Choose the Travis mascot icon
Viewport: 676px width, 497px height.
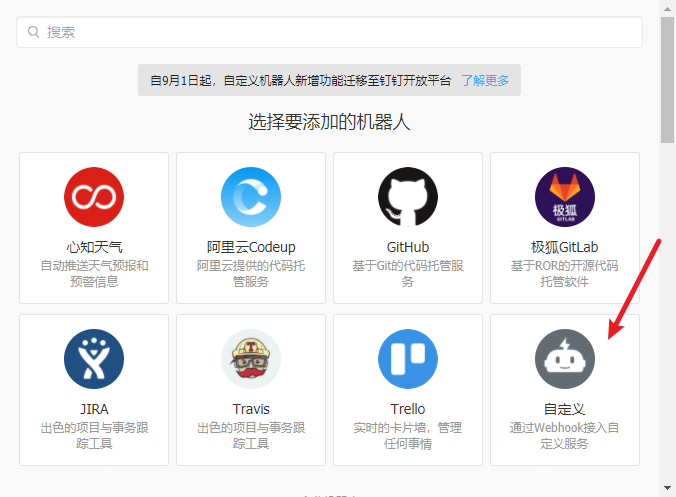coord(251,359)
